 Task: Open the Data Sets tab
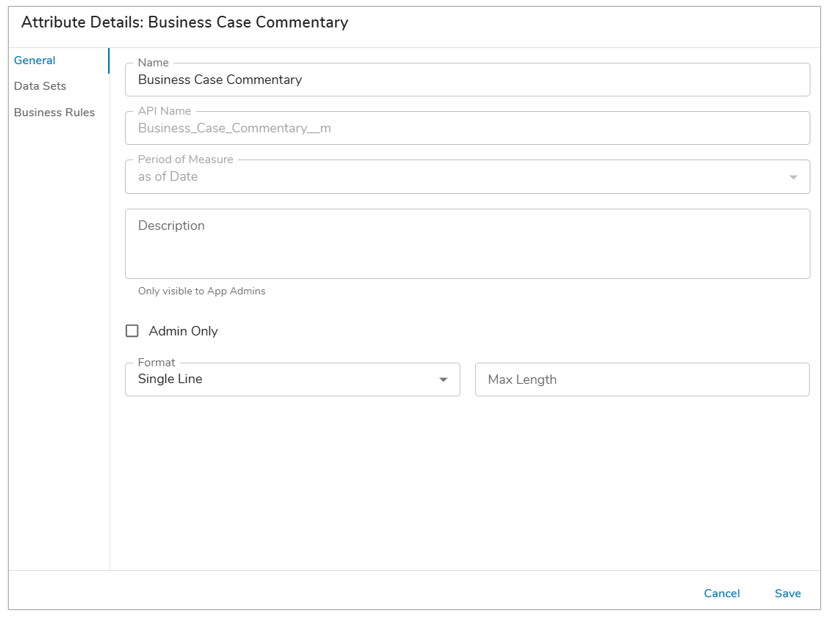(40, 87)
